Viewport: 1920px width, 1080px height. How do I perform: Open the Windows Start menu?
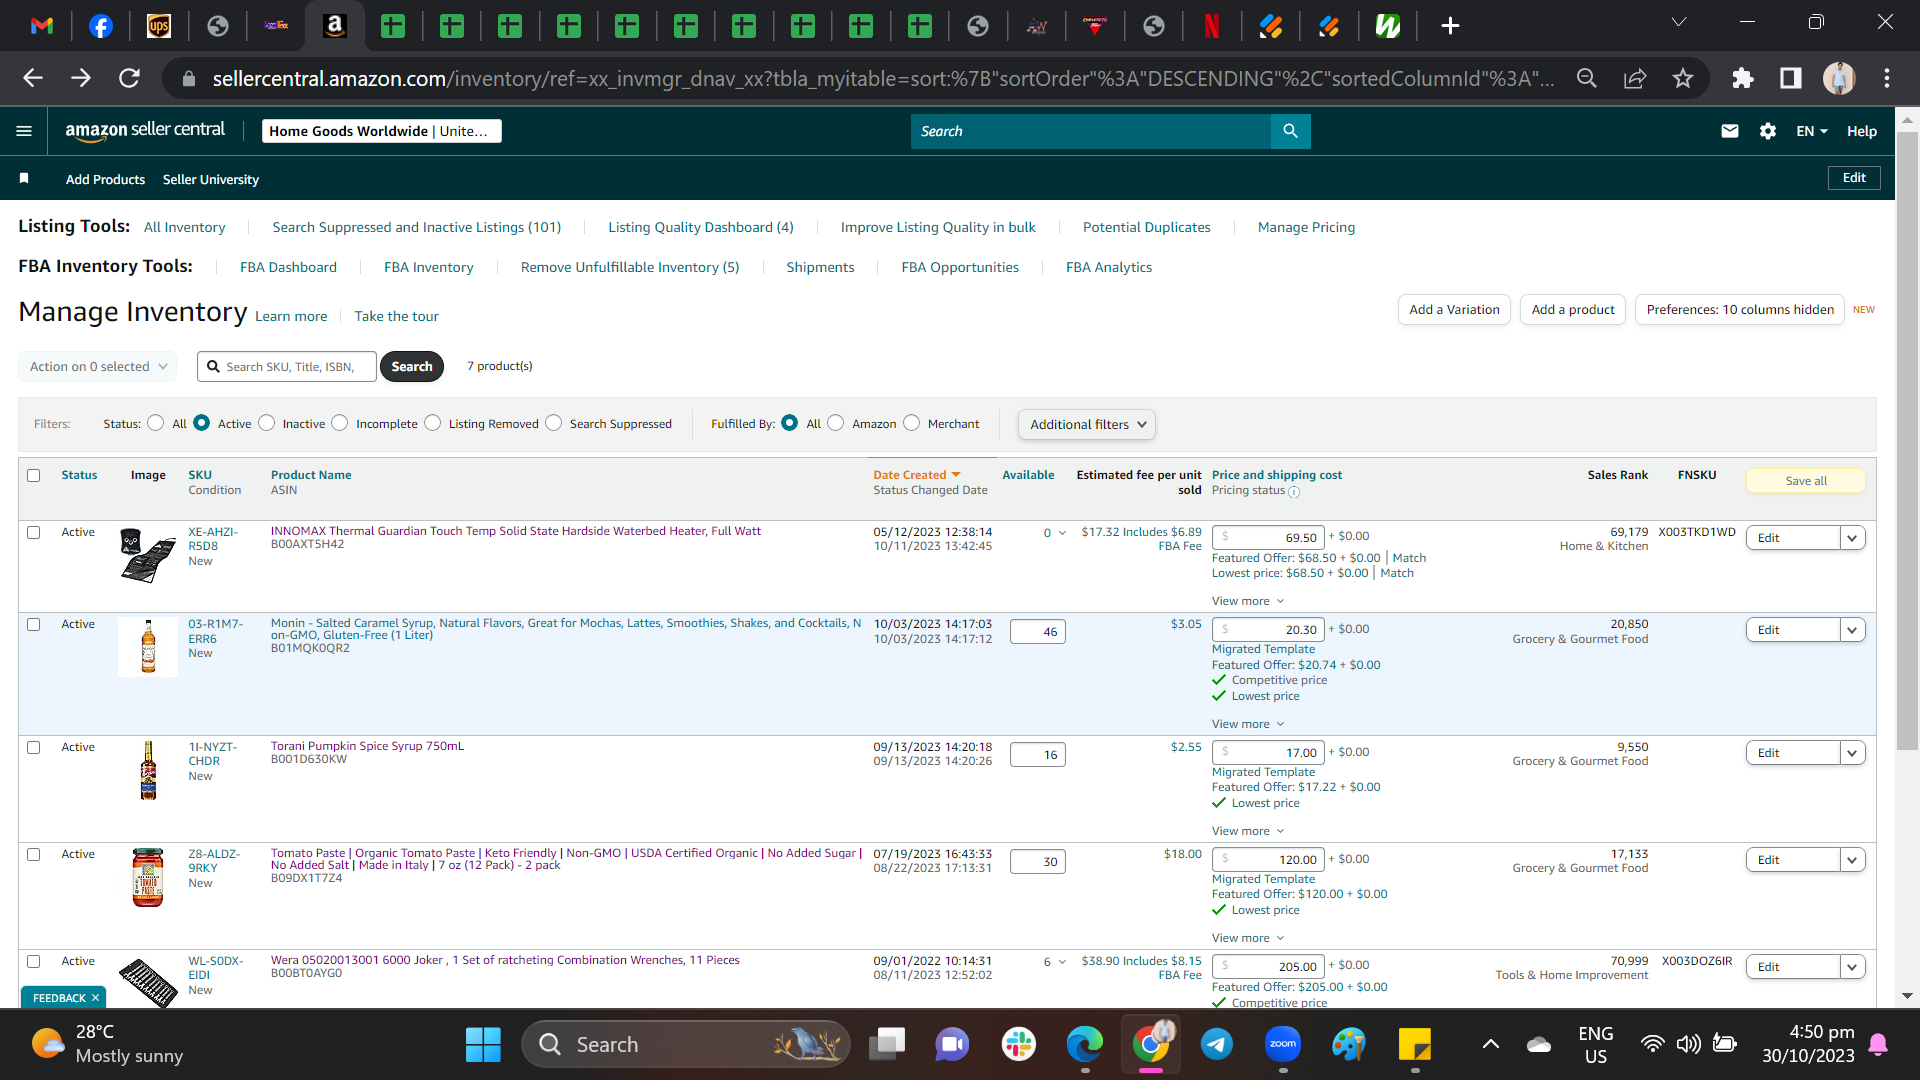tap(483, 1045)
